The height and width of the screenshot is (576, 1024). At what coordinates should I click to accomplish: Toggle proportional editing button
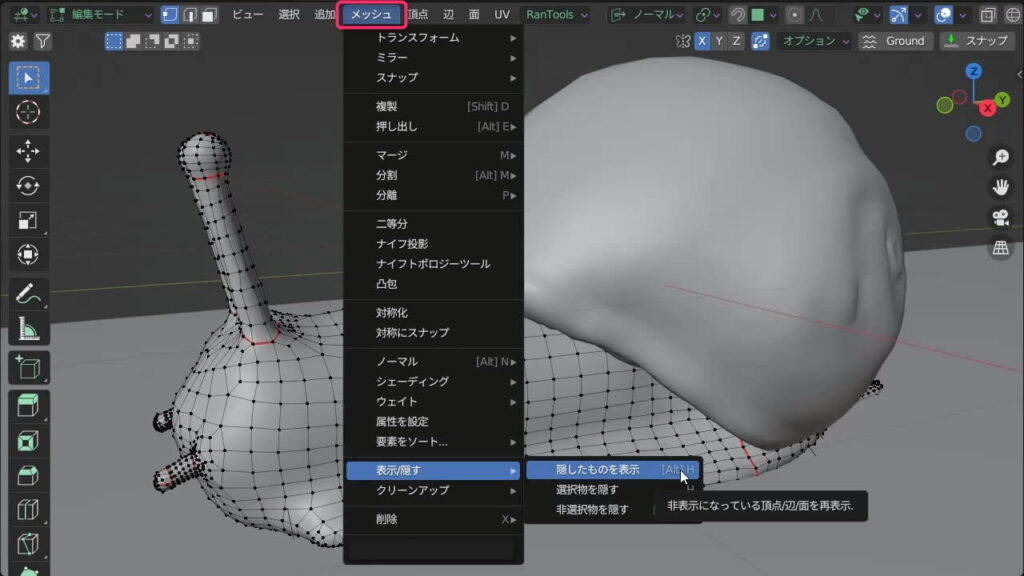(794, 14)
